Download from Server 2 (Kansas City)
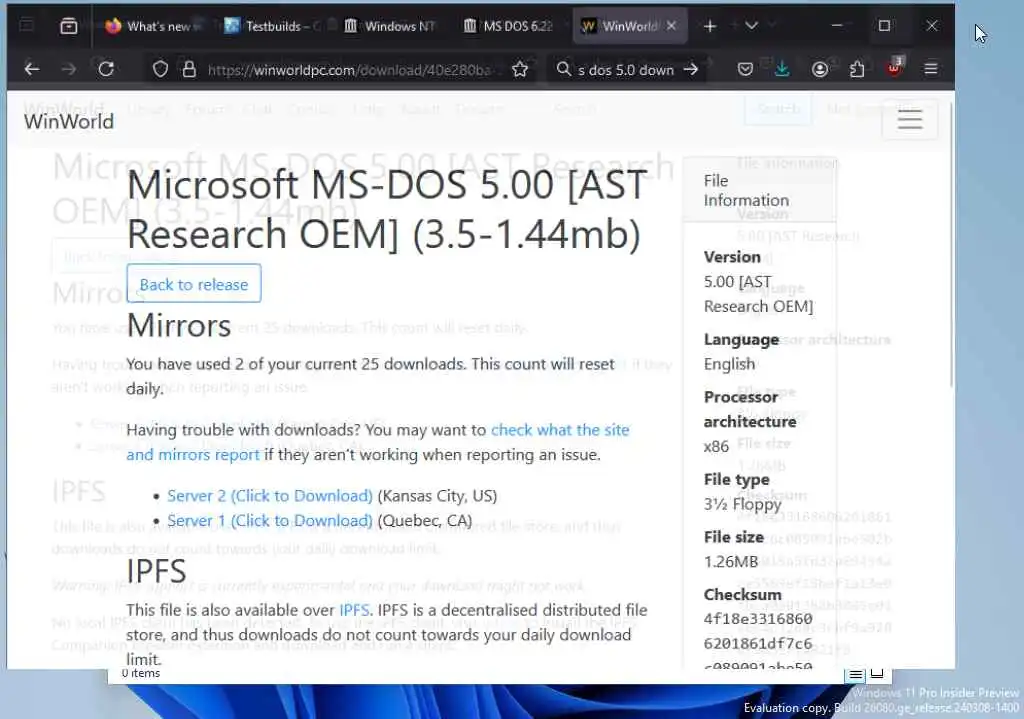 click(270, 496)
